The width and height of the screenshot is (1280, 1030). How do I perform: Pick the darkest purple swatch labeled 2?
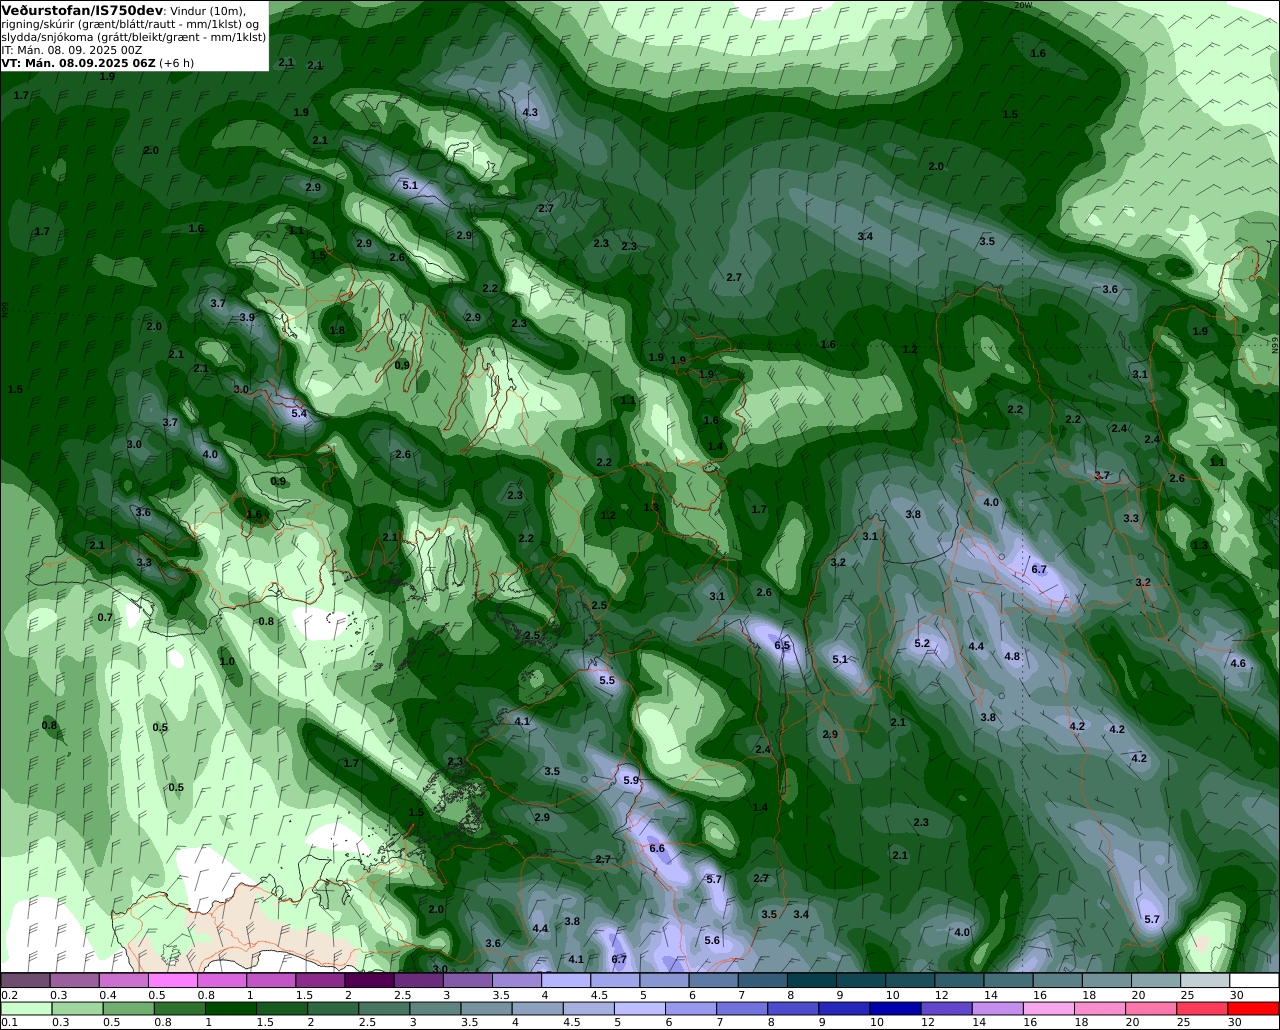[x=369, y=981]
